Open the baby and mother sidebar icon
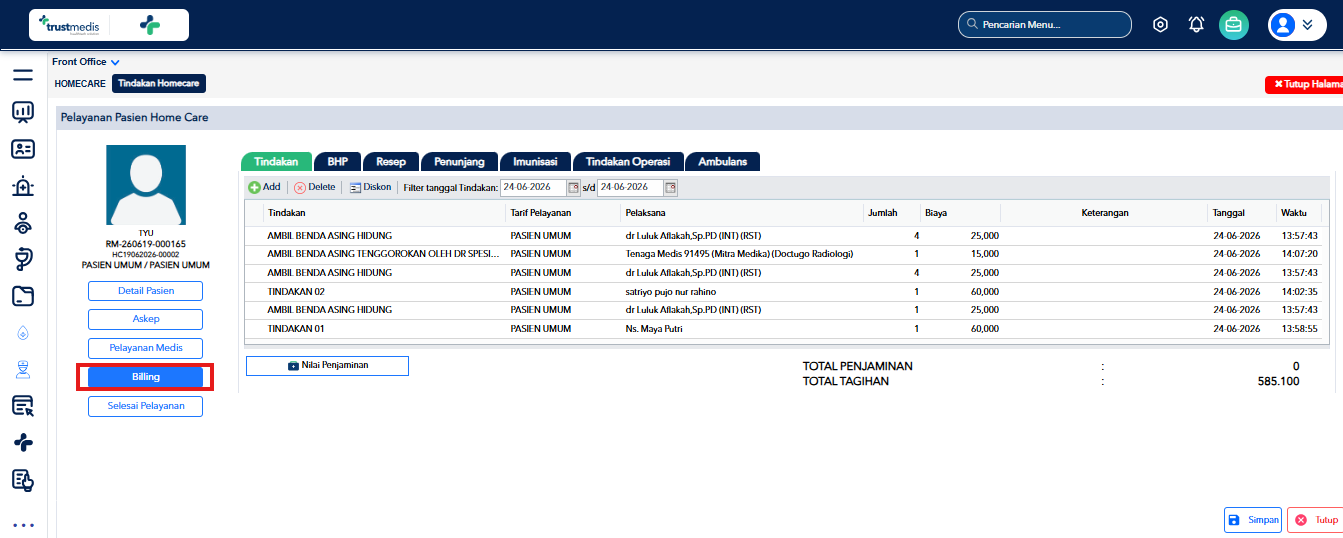Viewport: 1343px width, 538px height. 23,222
